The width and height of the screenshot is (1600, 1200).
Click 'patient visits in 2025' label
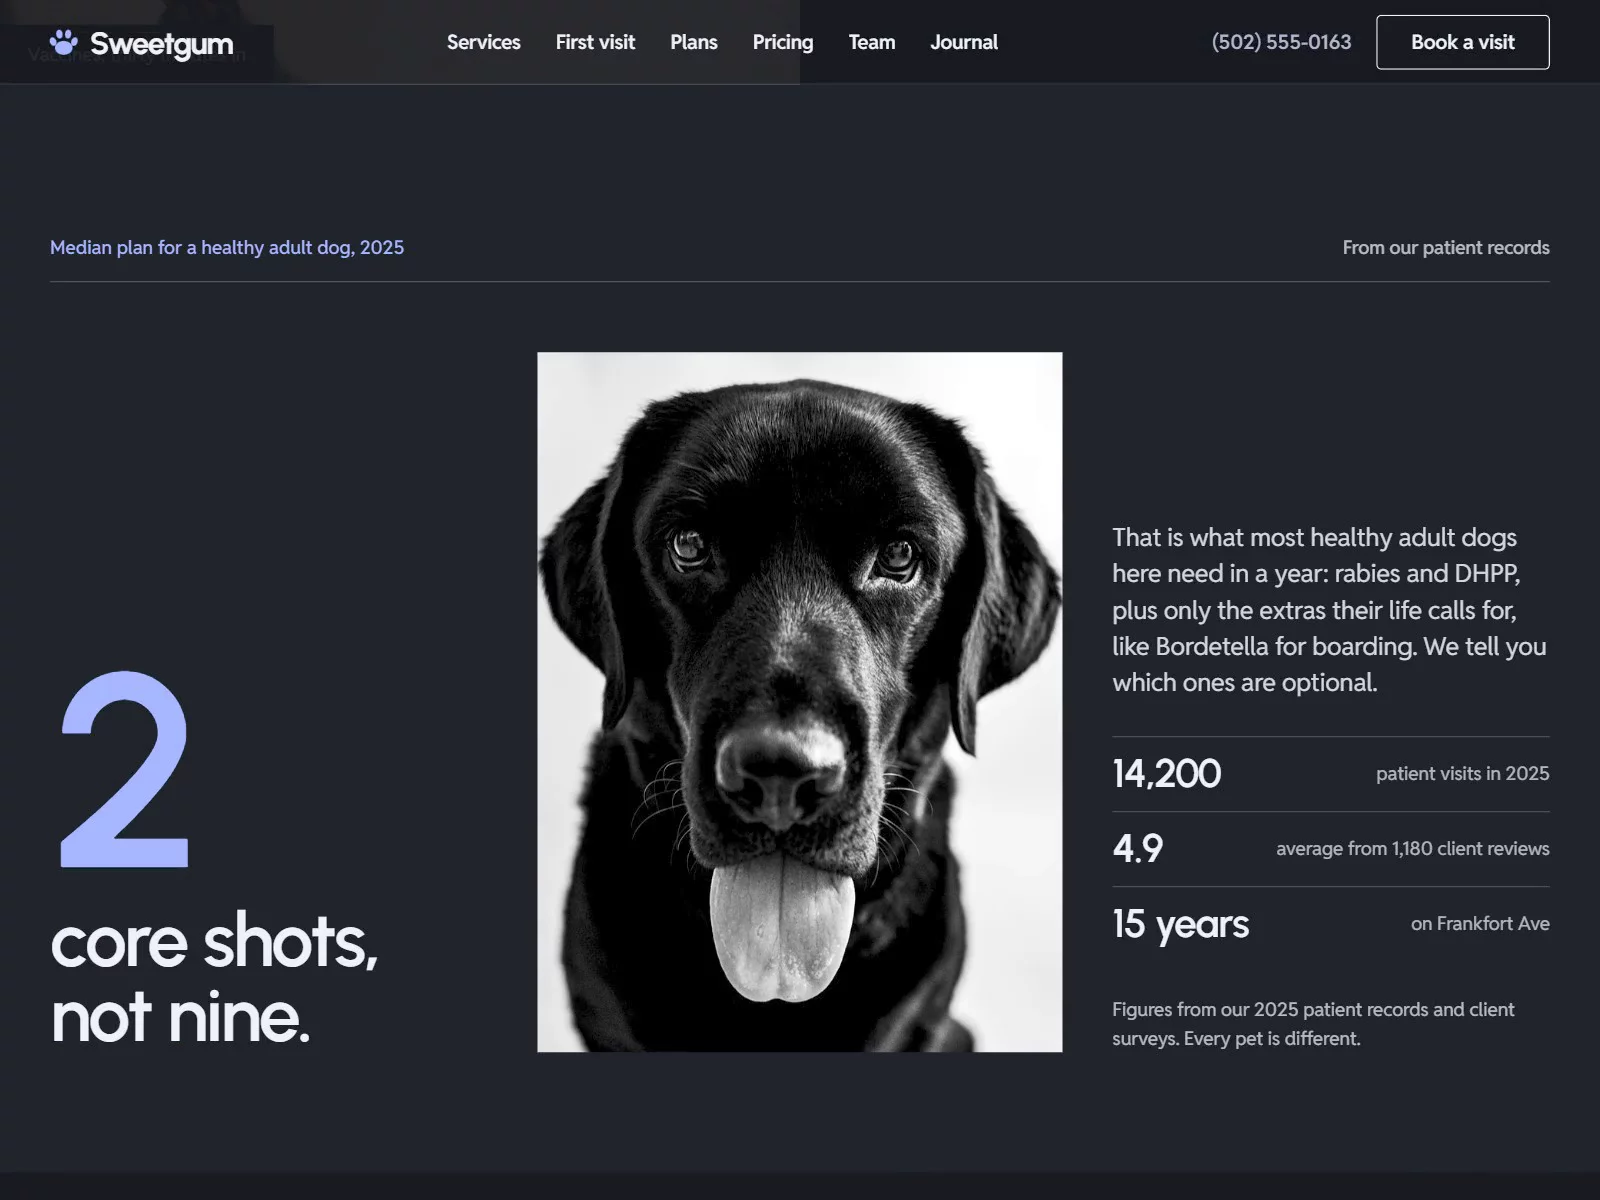[x=1463, y=773]
